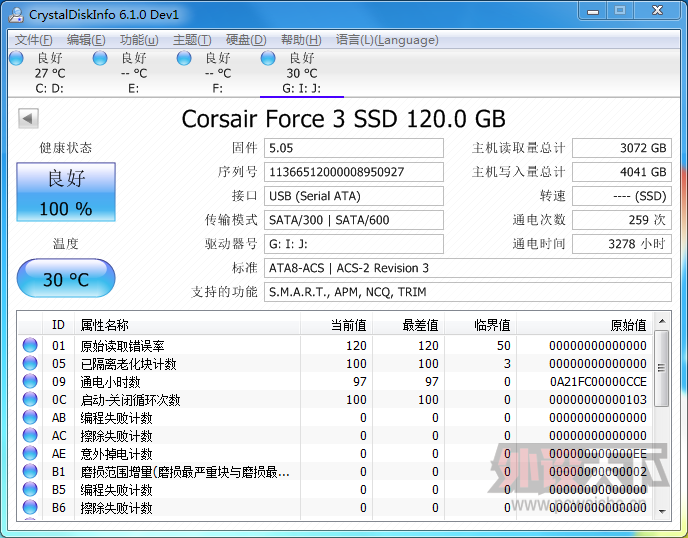Click raw value 0A21FC00000CCE
This screenshot has height=538, width=688.
[x=598, y=382]
